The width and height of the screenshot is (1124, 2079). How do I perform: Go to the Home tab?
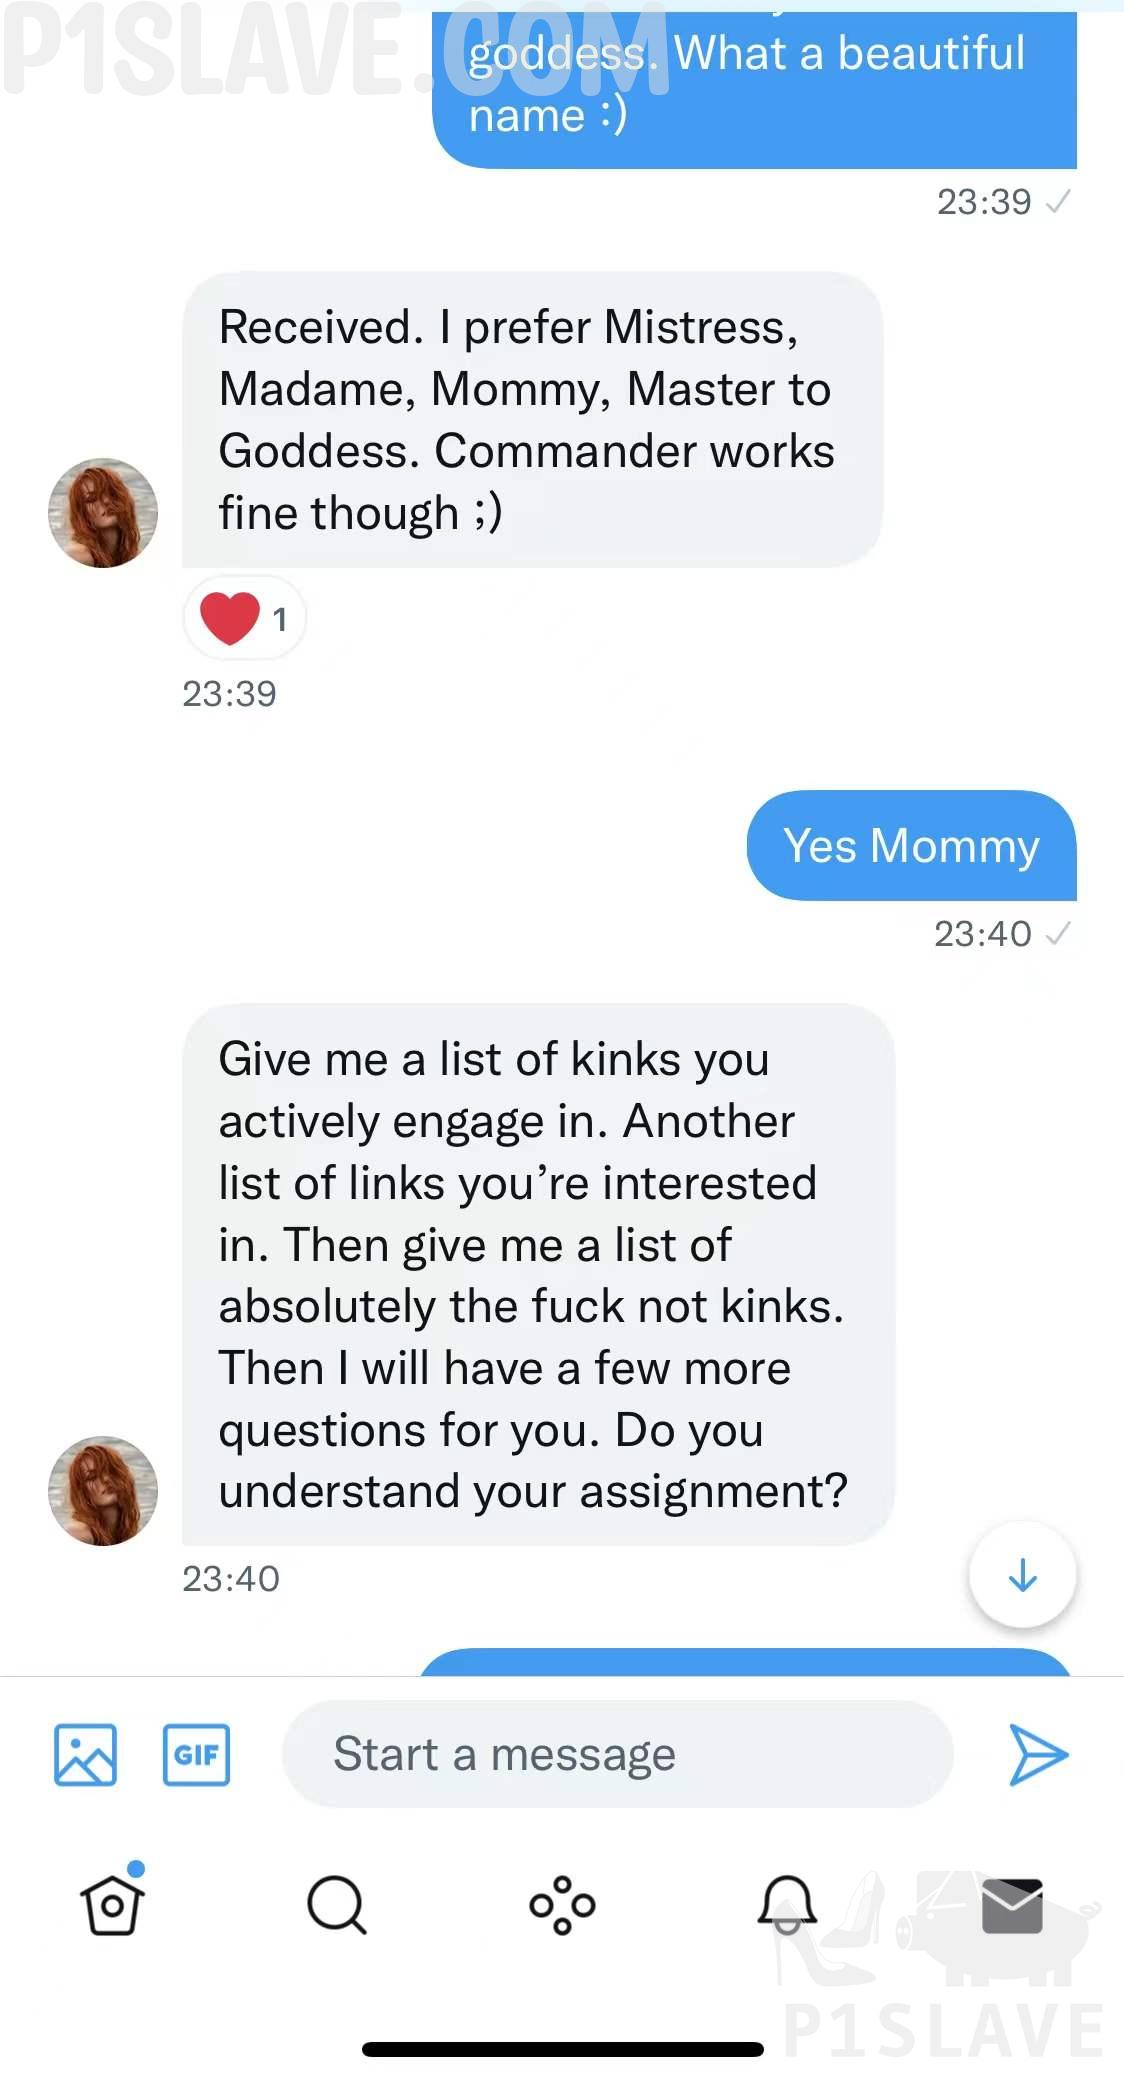[112, 1904]
